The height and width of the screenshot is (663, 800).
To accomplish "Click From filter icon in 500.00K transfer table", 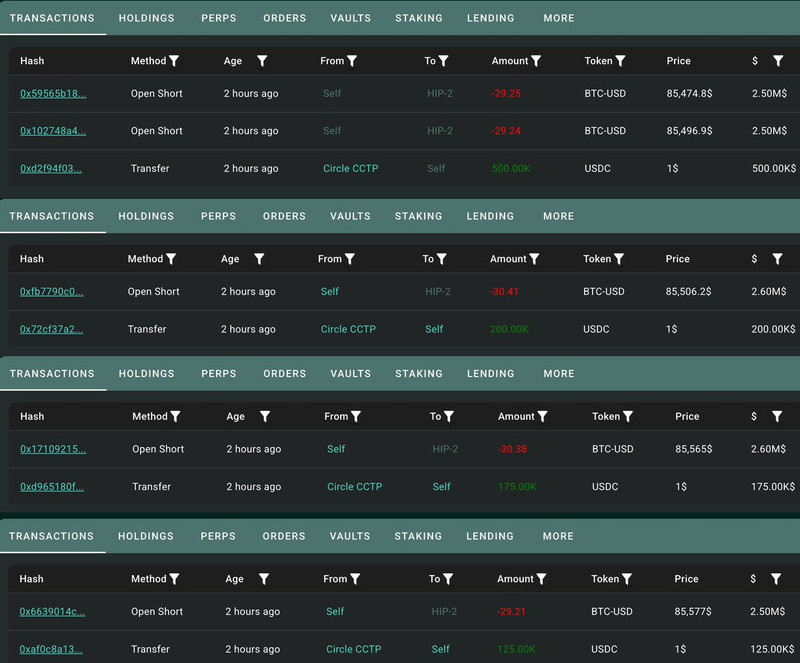I will [x=352, y=61].
